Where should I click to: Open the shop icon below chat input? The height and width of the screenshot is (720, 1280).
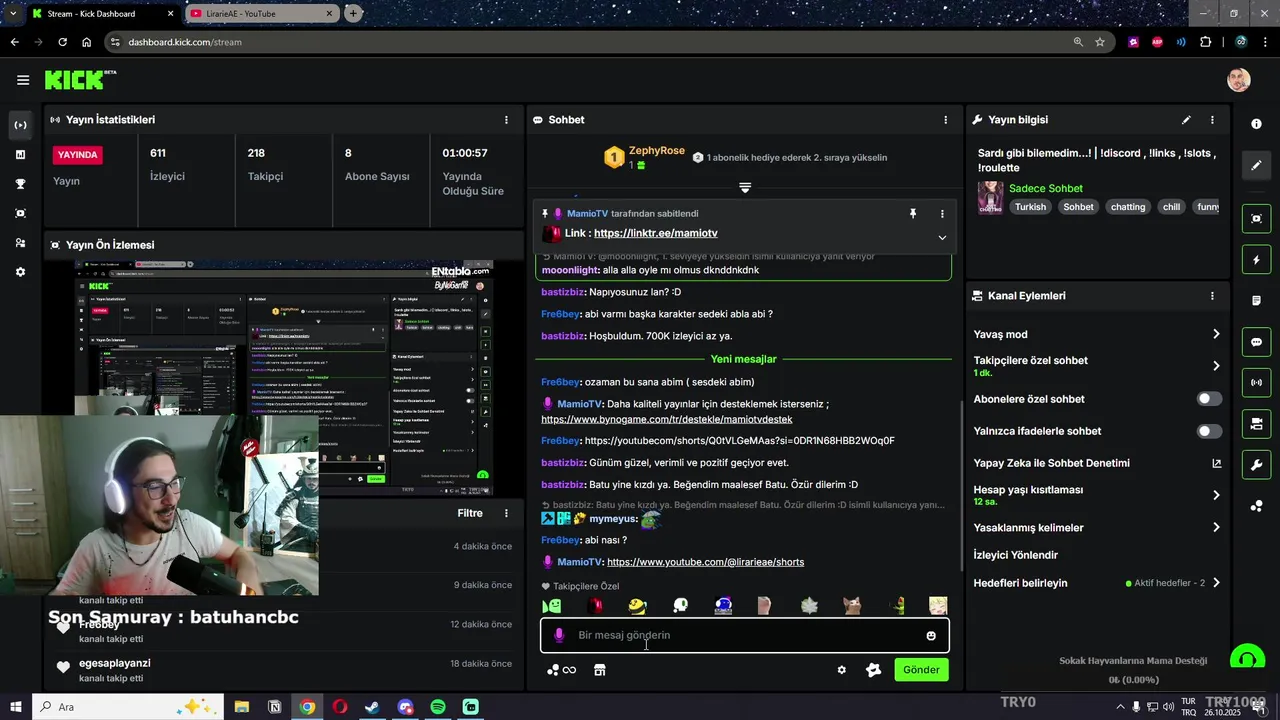pyautogui.click(x=600, y=670)
